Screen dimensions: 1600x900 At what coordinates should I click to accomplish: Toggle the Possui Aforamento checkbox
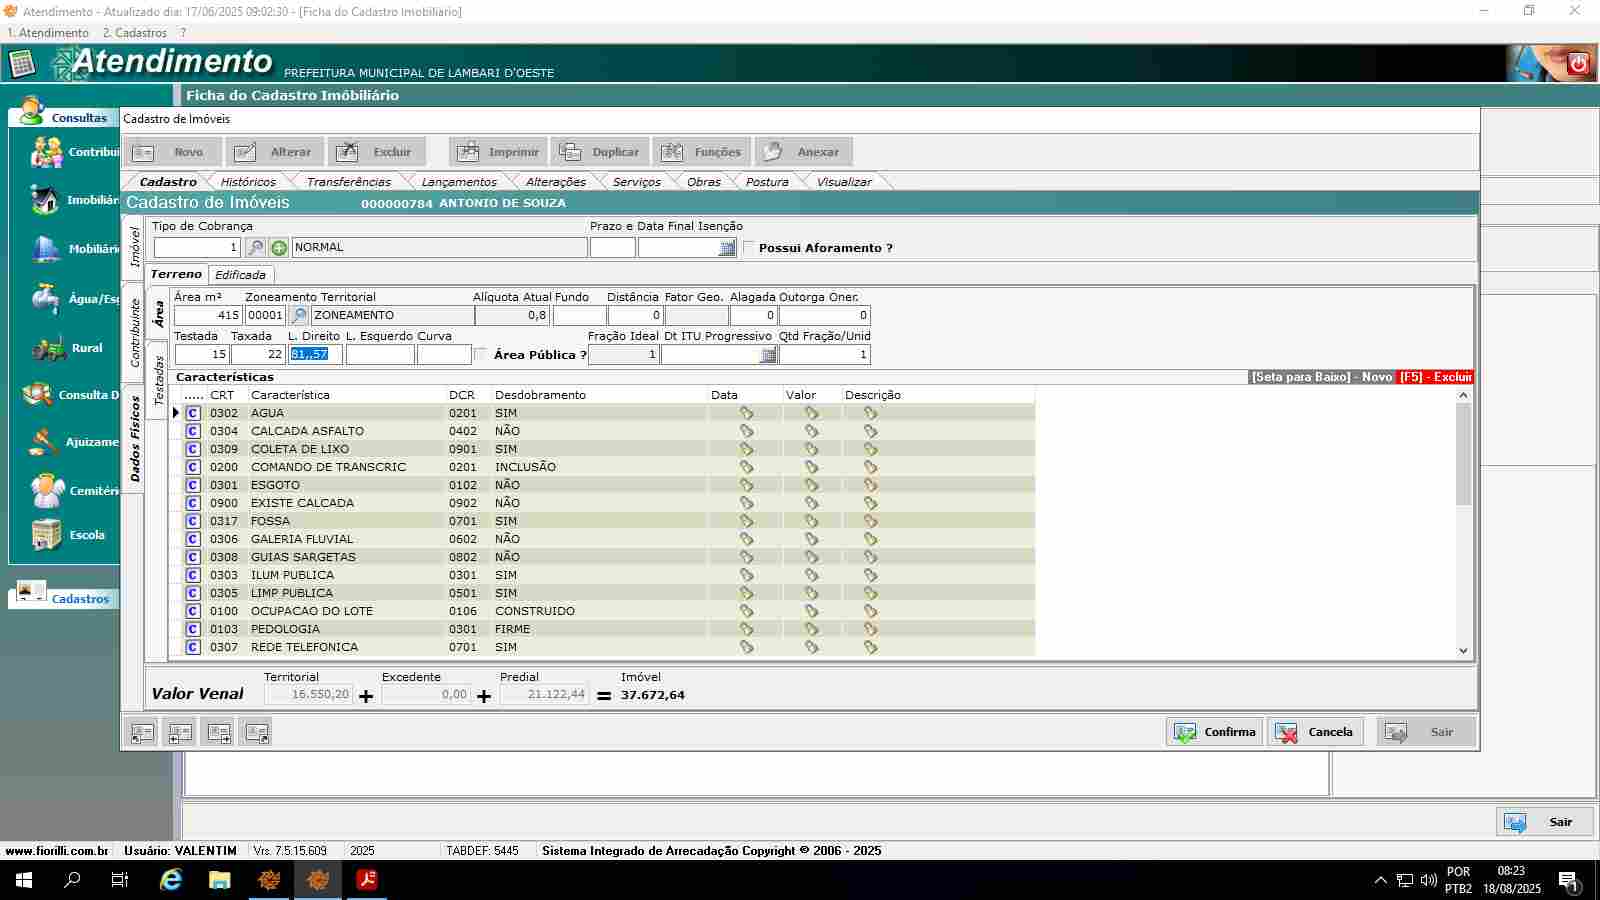pyautogui.click(x=749, y=248)
